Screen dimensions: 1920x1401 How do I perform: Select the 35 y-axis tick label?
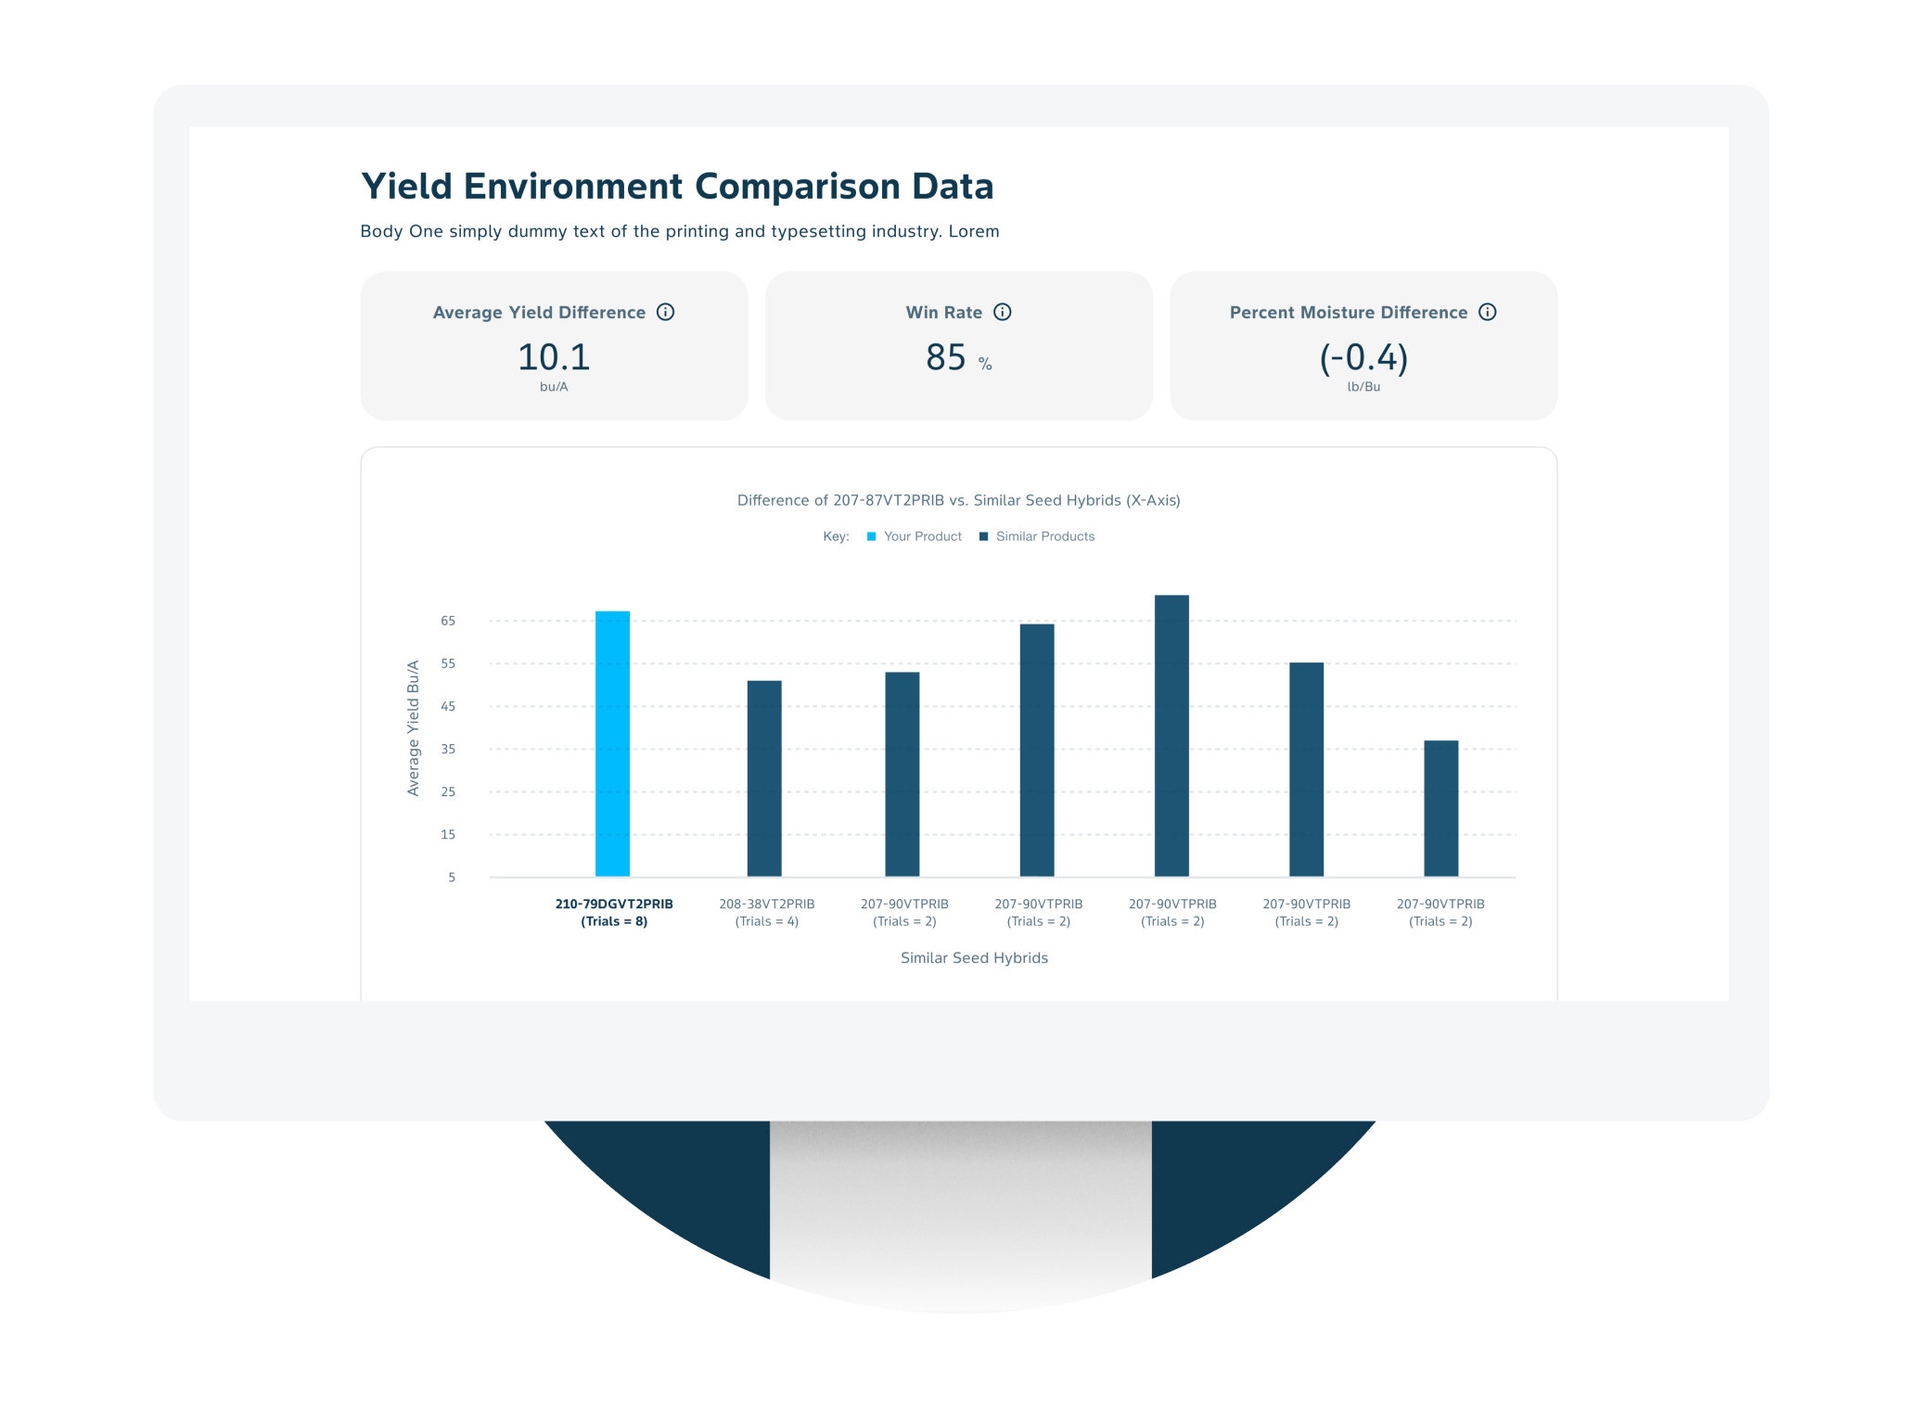(448, 749)
